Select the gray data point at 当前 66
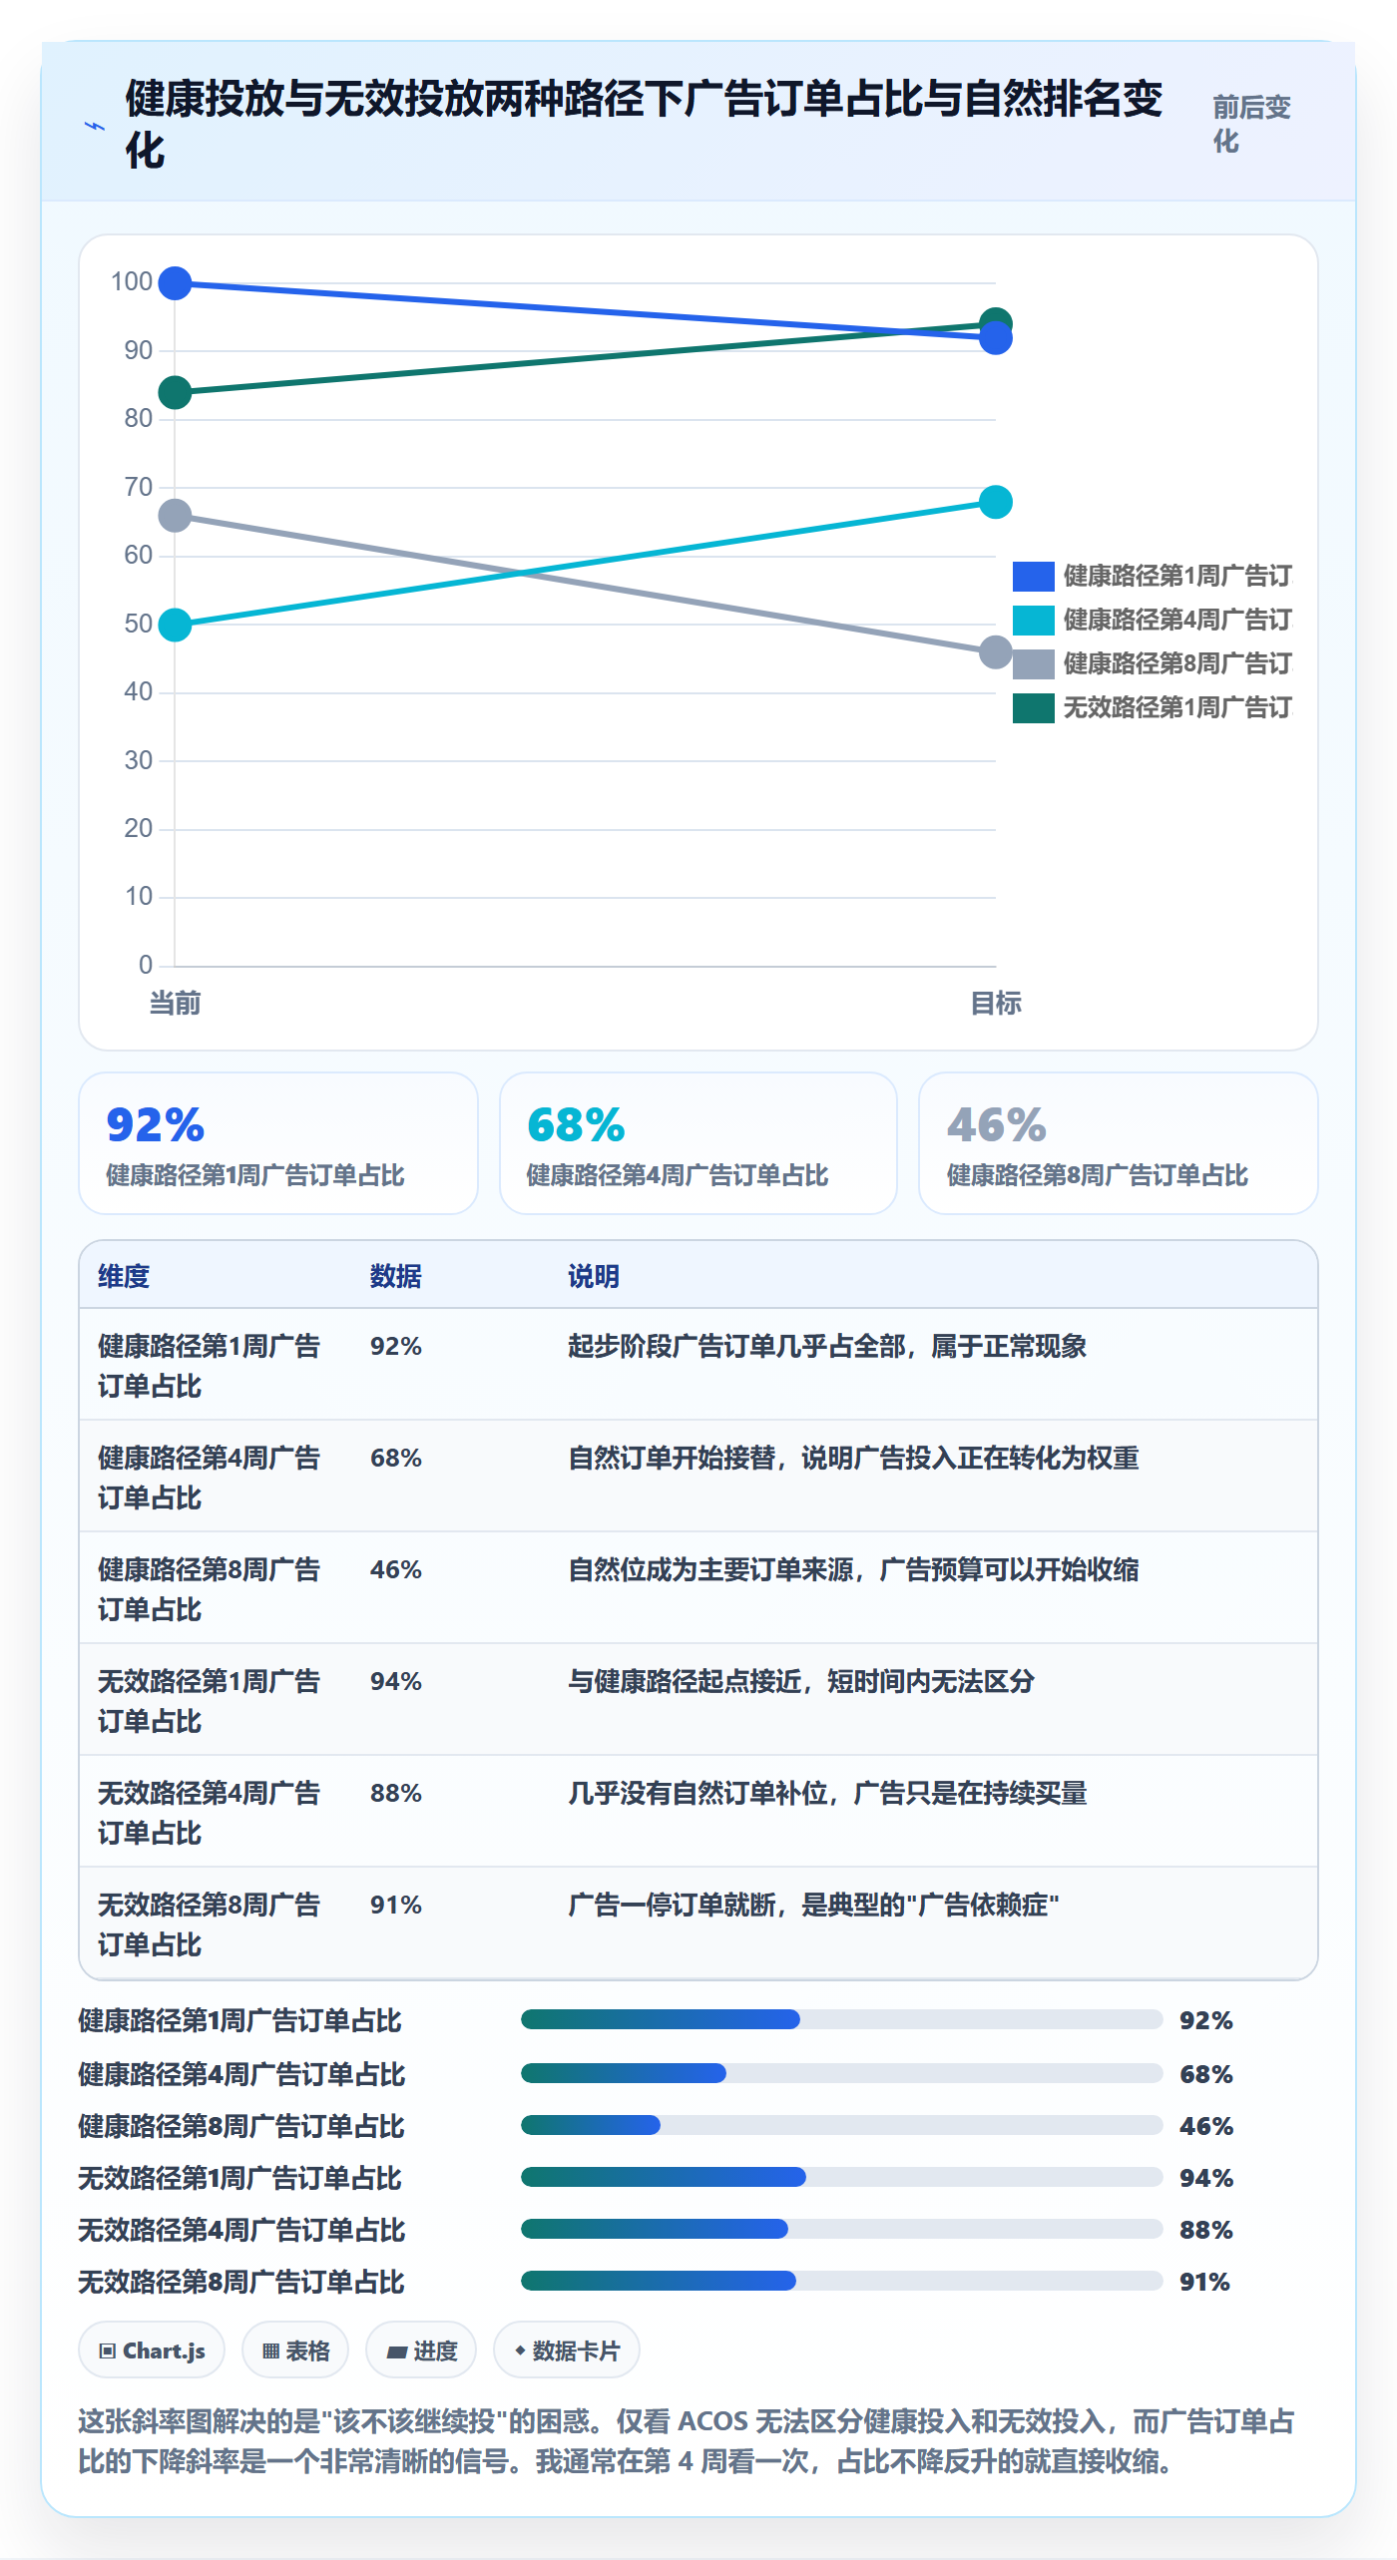 pos(175,516)
